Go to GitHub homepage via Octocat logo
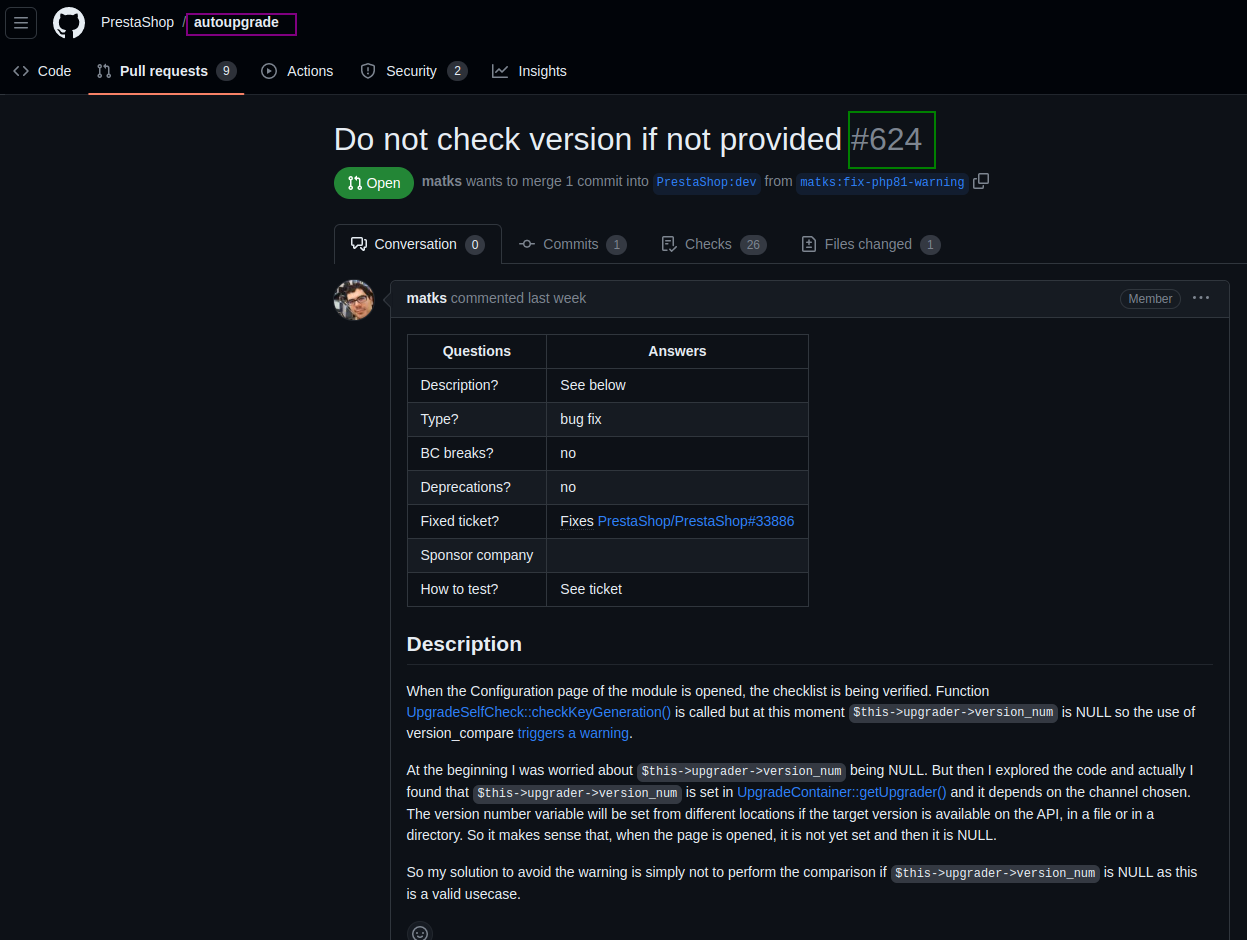 pos(69,22)
